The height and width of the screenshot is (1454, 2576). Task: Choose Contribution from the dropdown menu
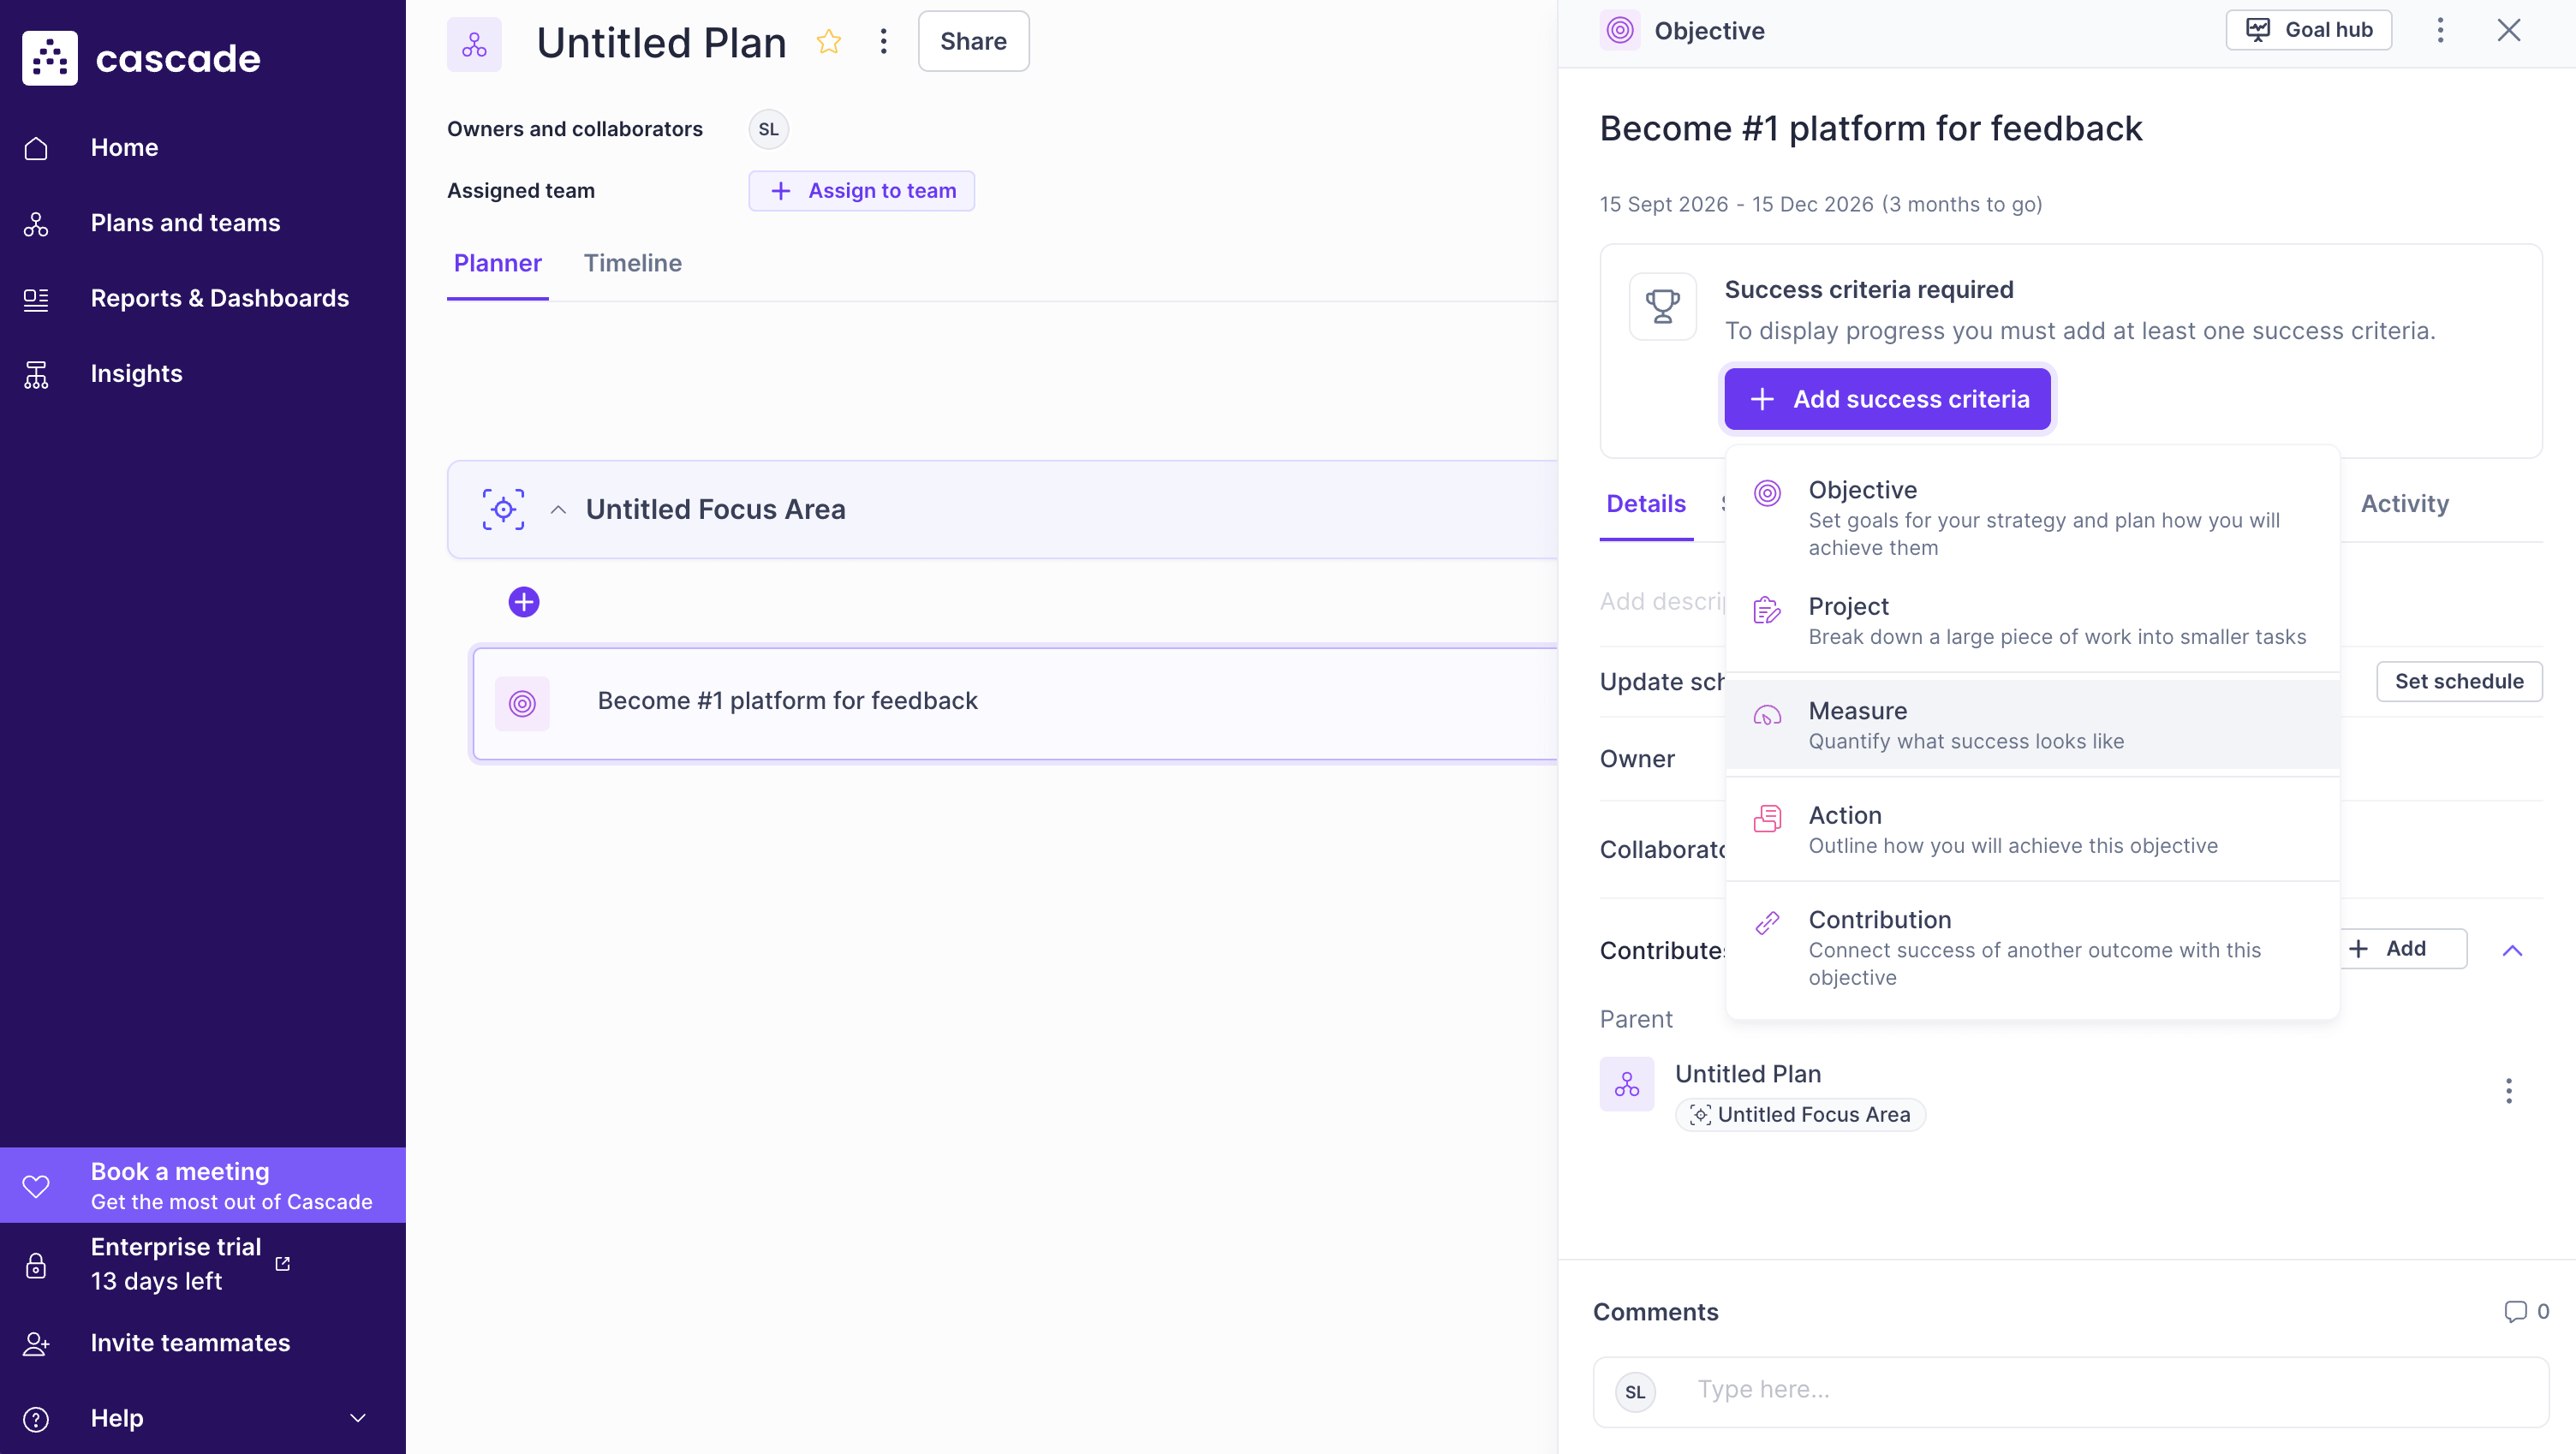pos(2032,947)
